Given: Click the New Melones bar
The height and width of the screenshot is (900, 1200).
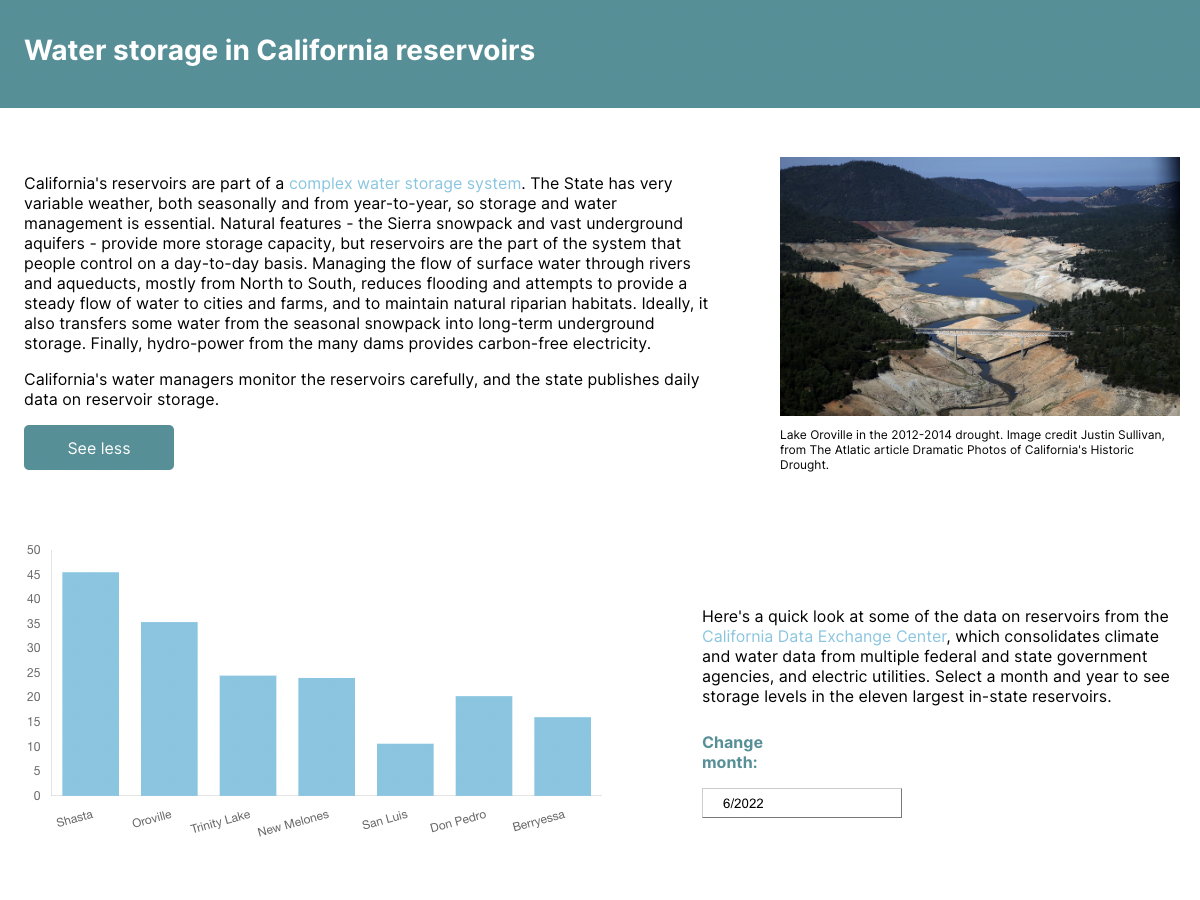Looking at the screenshot, I should point(326,737).
